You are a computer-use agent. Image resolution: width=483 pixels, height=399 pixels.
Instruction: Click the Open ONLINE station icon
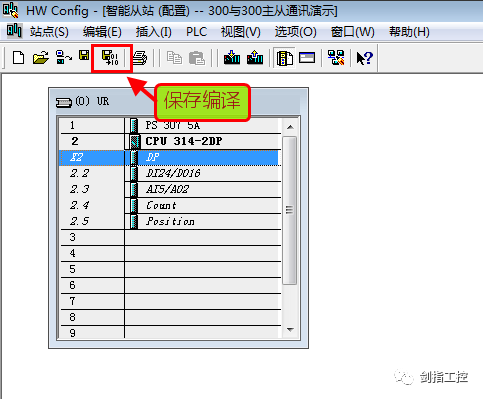coord(63,58)
